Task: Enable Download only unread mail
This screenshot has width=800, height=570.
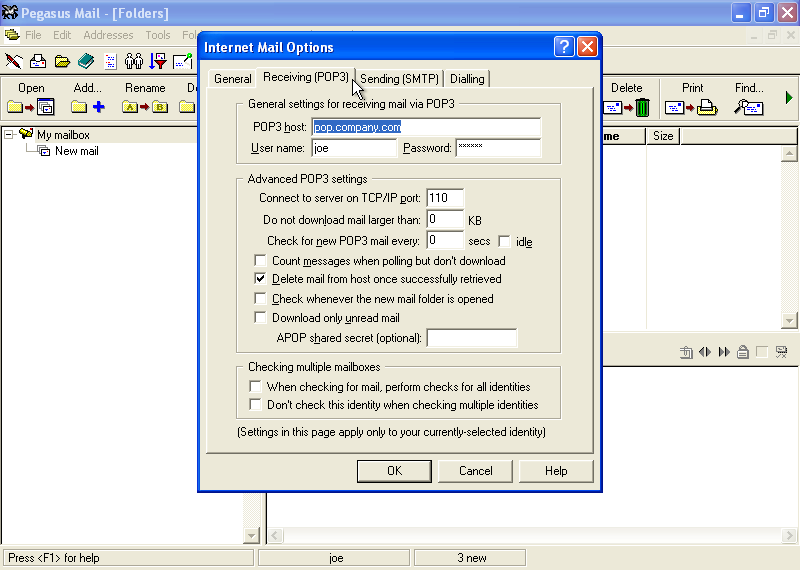Action: pyautogui.click(x=260, y=318)
